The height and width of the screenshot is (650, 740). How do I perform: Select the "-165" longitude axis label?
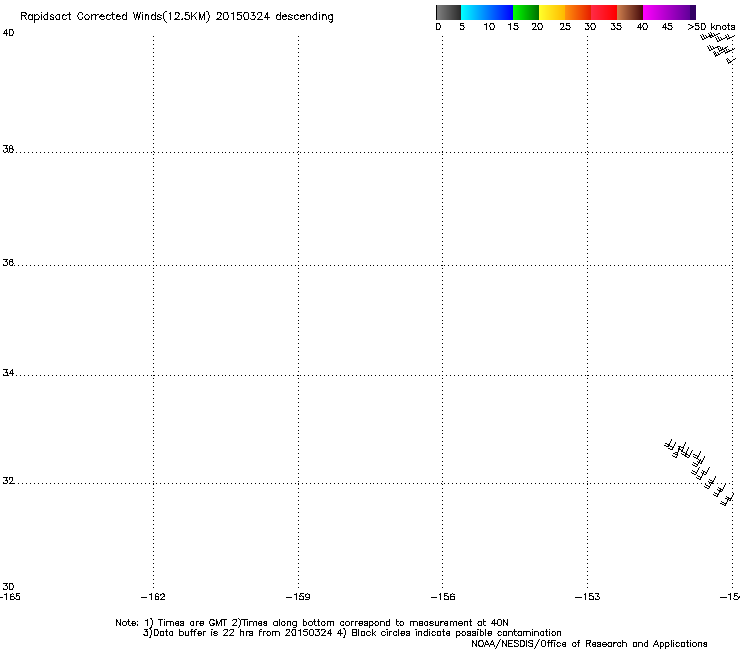10,597
